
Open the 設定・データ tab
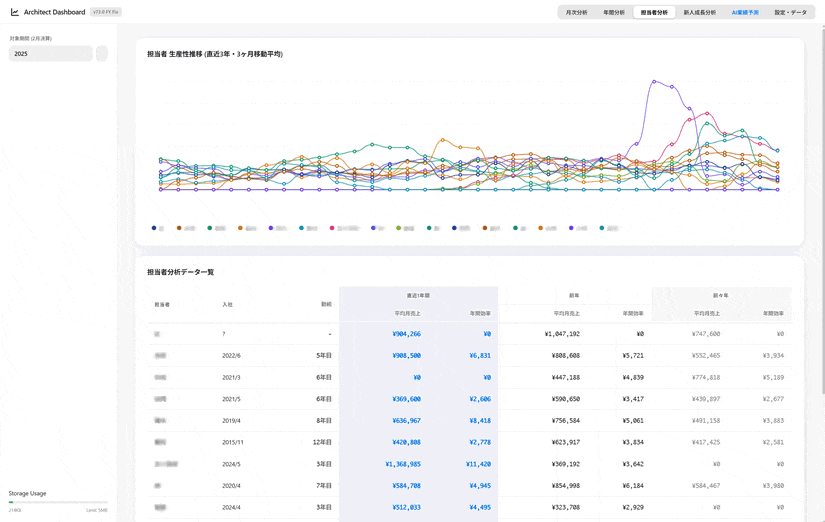point(790,12)
